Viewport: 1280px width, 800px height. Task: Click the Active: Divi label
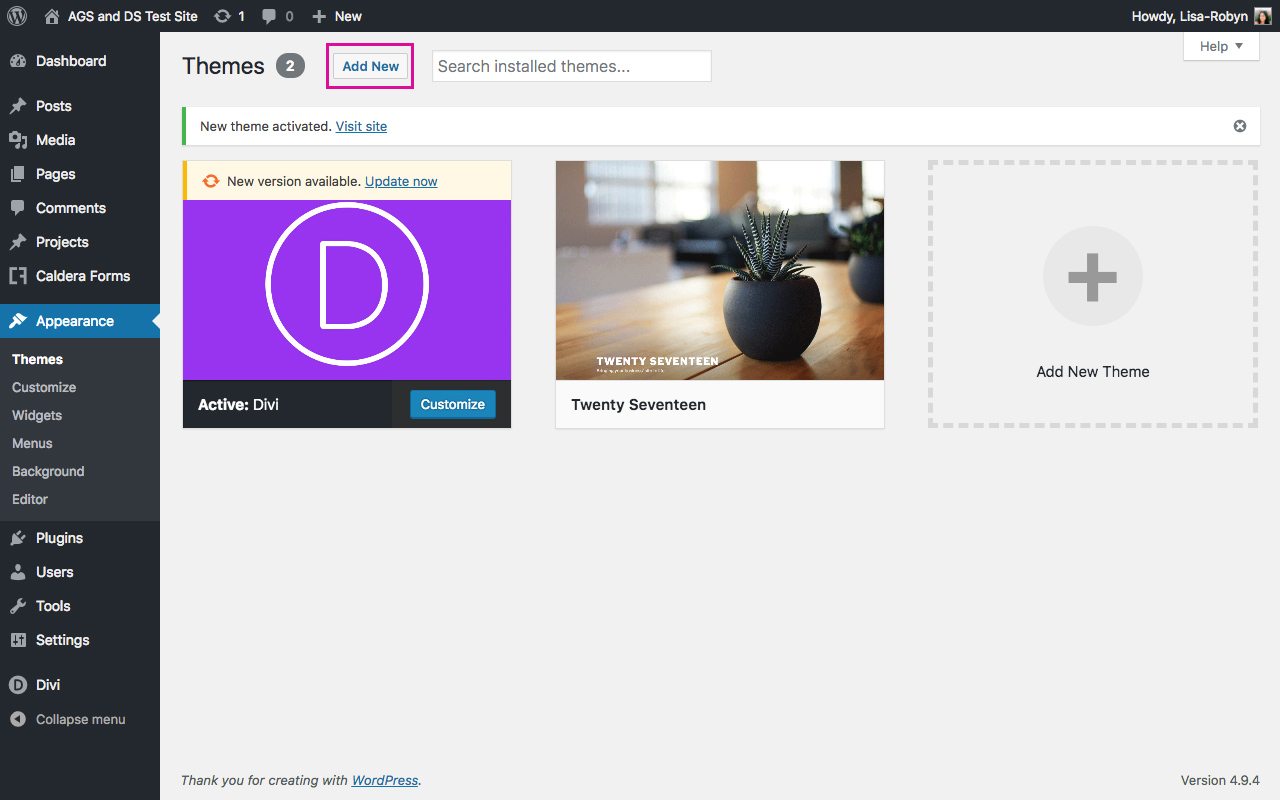tap(238, 405)
